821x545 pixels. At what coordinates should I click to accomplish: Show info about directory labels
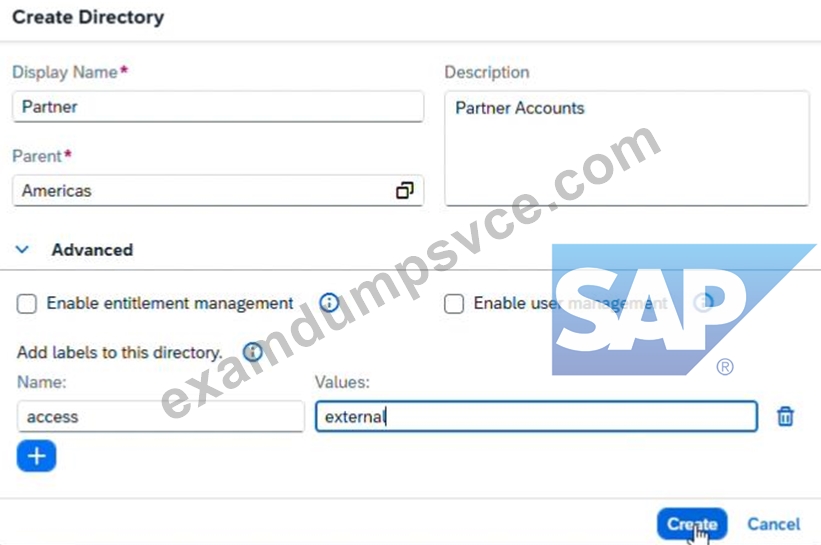[252, 352]
